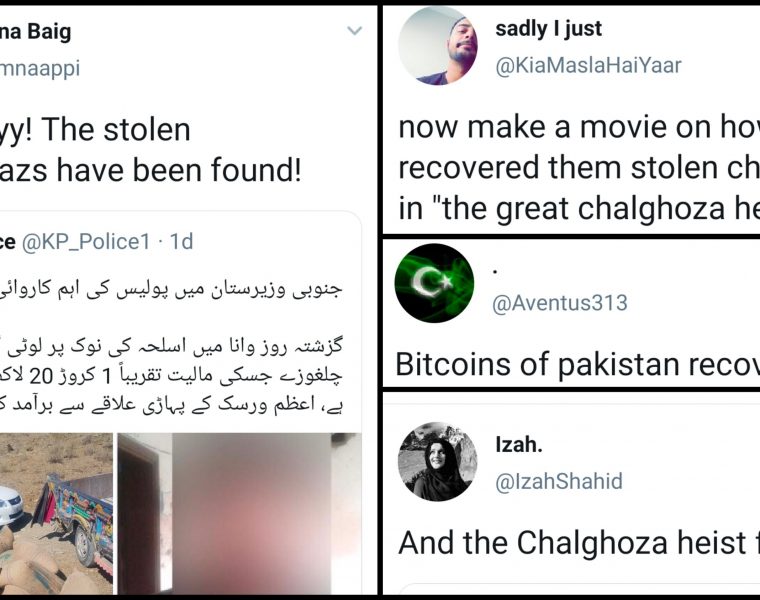Click the '1d' timestamp of quoted tweet

point(182,241)
